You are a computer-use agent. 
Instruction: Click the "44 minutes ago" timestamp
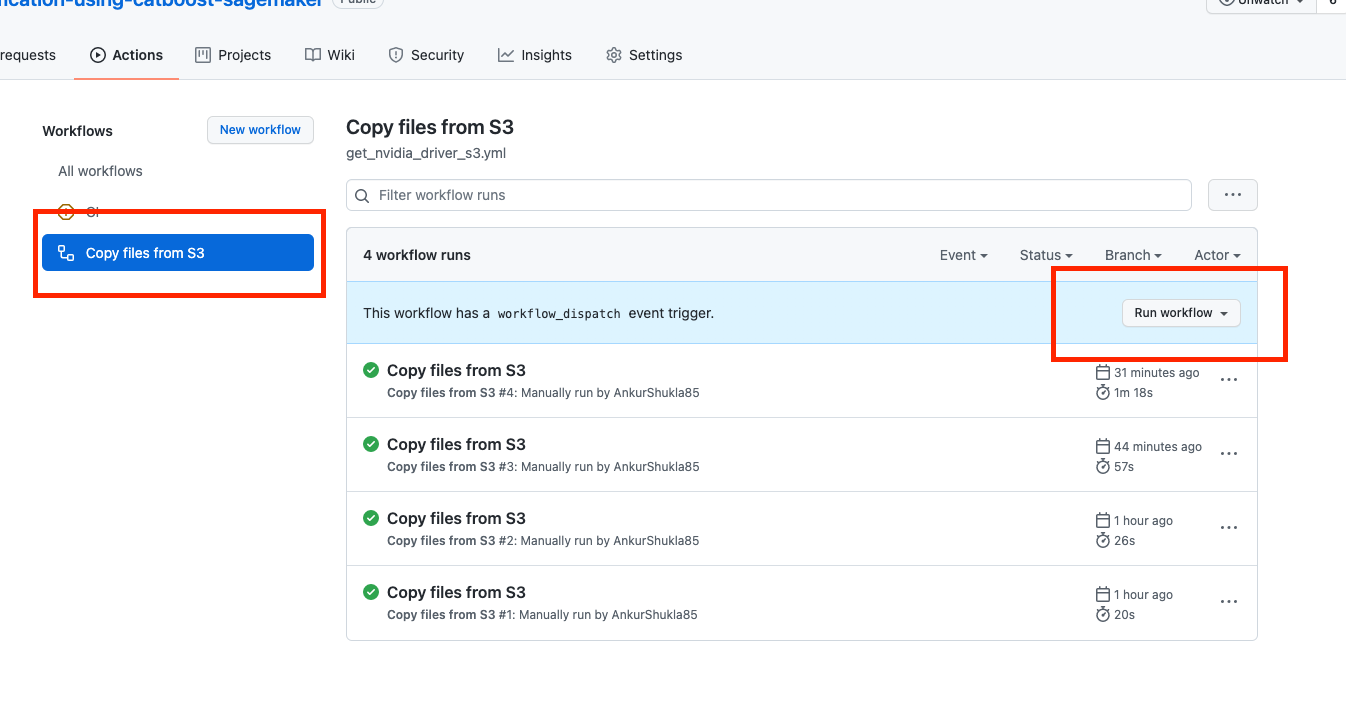pyautogui.click(x=1158, y=447)
